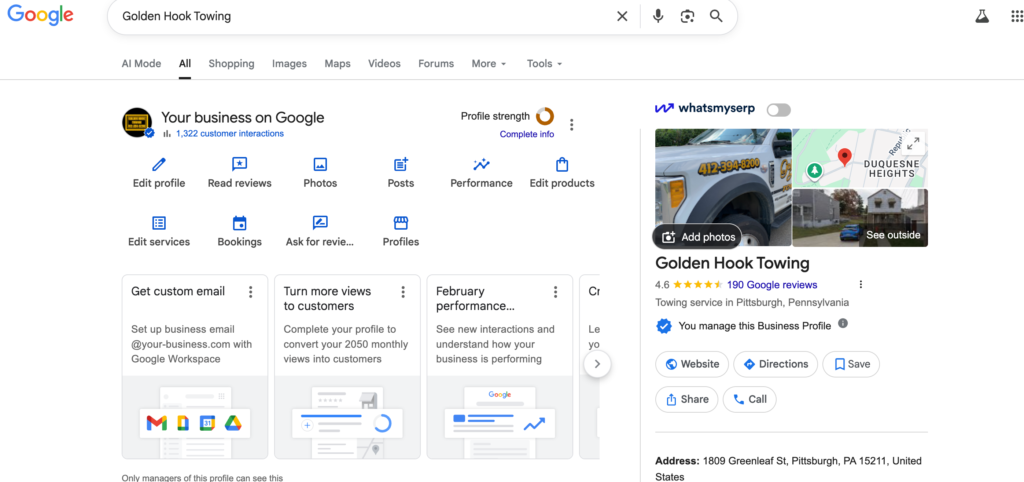Open the 190 Google reviews link
This screenshot has width=1024, height=482.
click(771, 285)
